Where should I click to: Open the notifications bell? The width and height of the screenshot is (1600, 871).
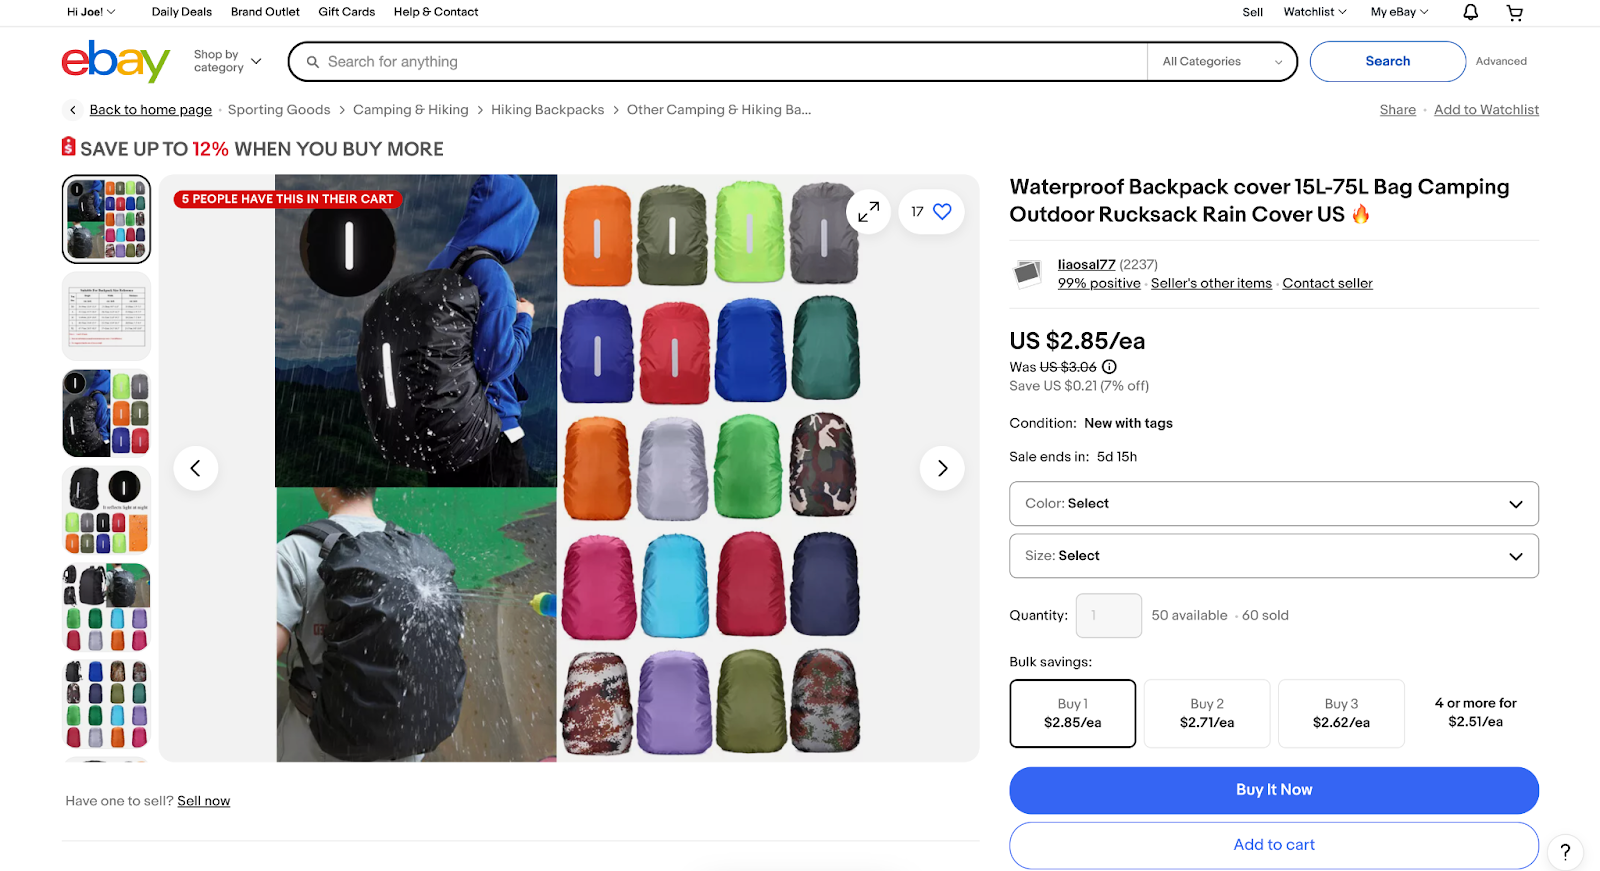[1469, 12]
